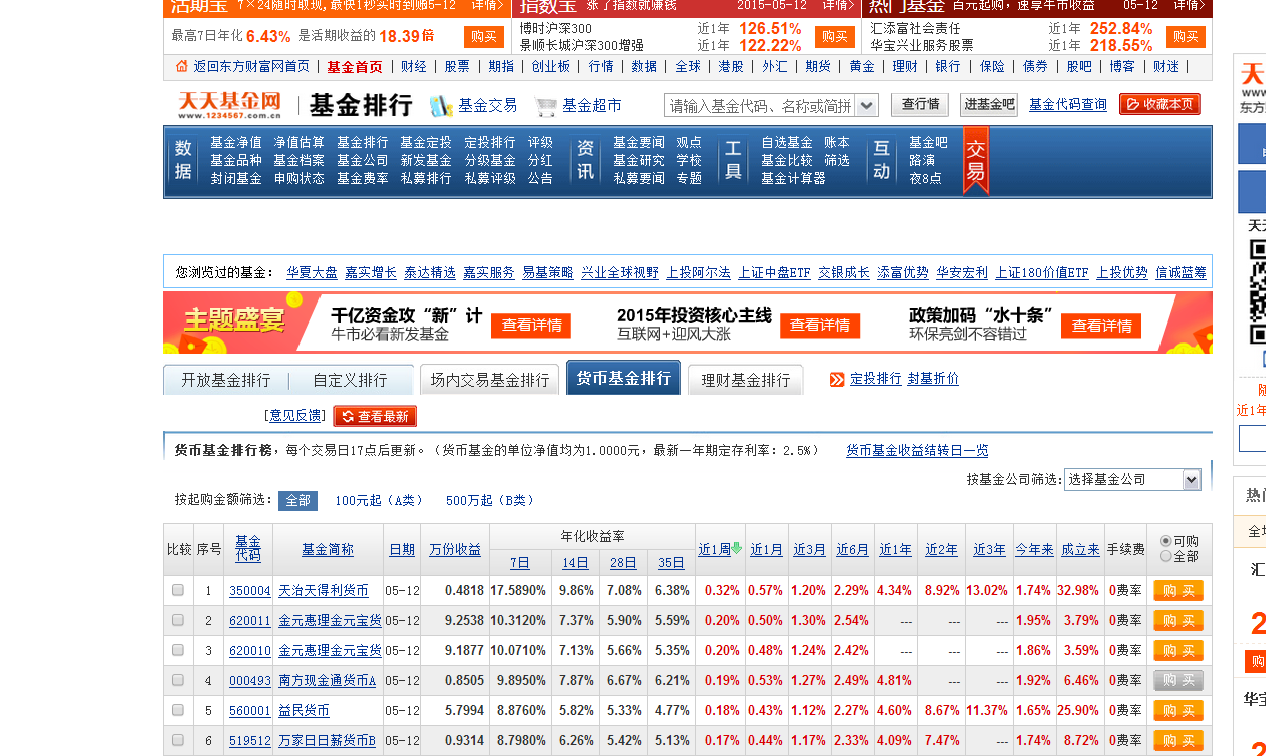Click the 基金超市 shopping cart icon
This screenshot has width=1266, height=756.
545,106
